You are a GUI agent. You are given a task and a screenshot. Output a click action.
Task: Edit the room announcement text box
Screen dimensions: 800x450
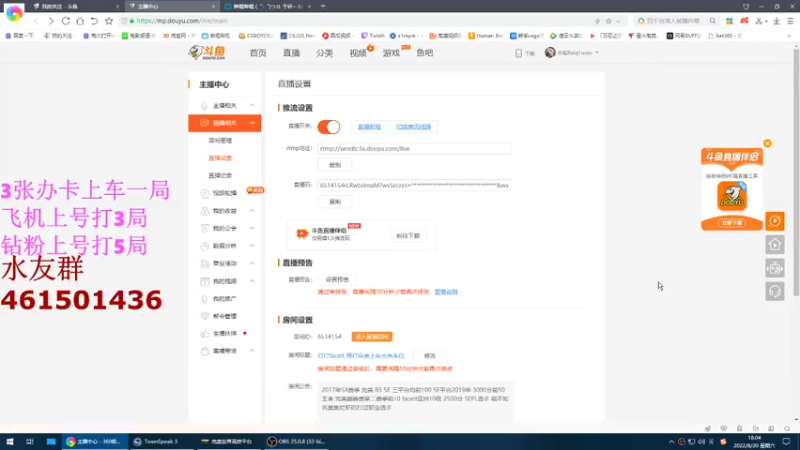(415, 401)
